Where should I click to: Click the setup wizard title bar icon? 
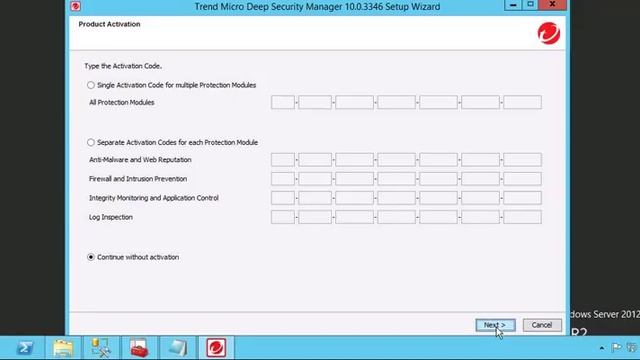click(x=76, y=6)
